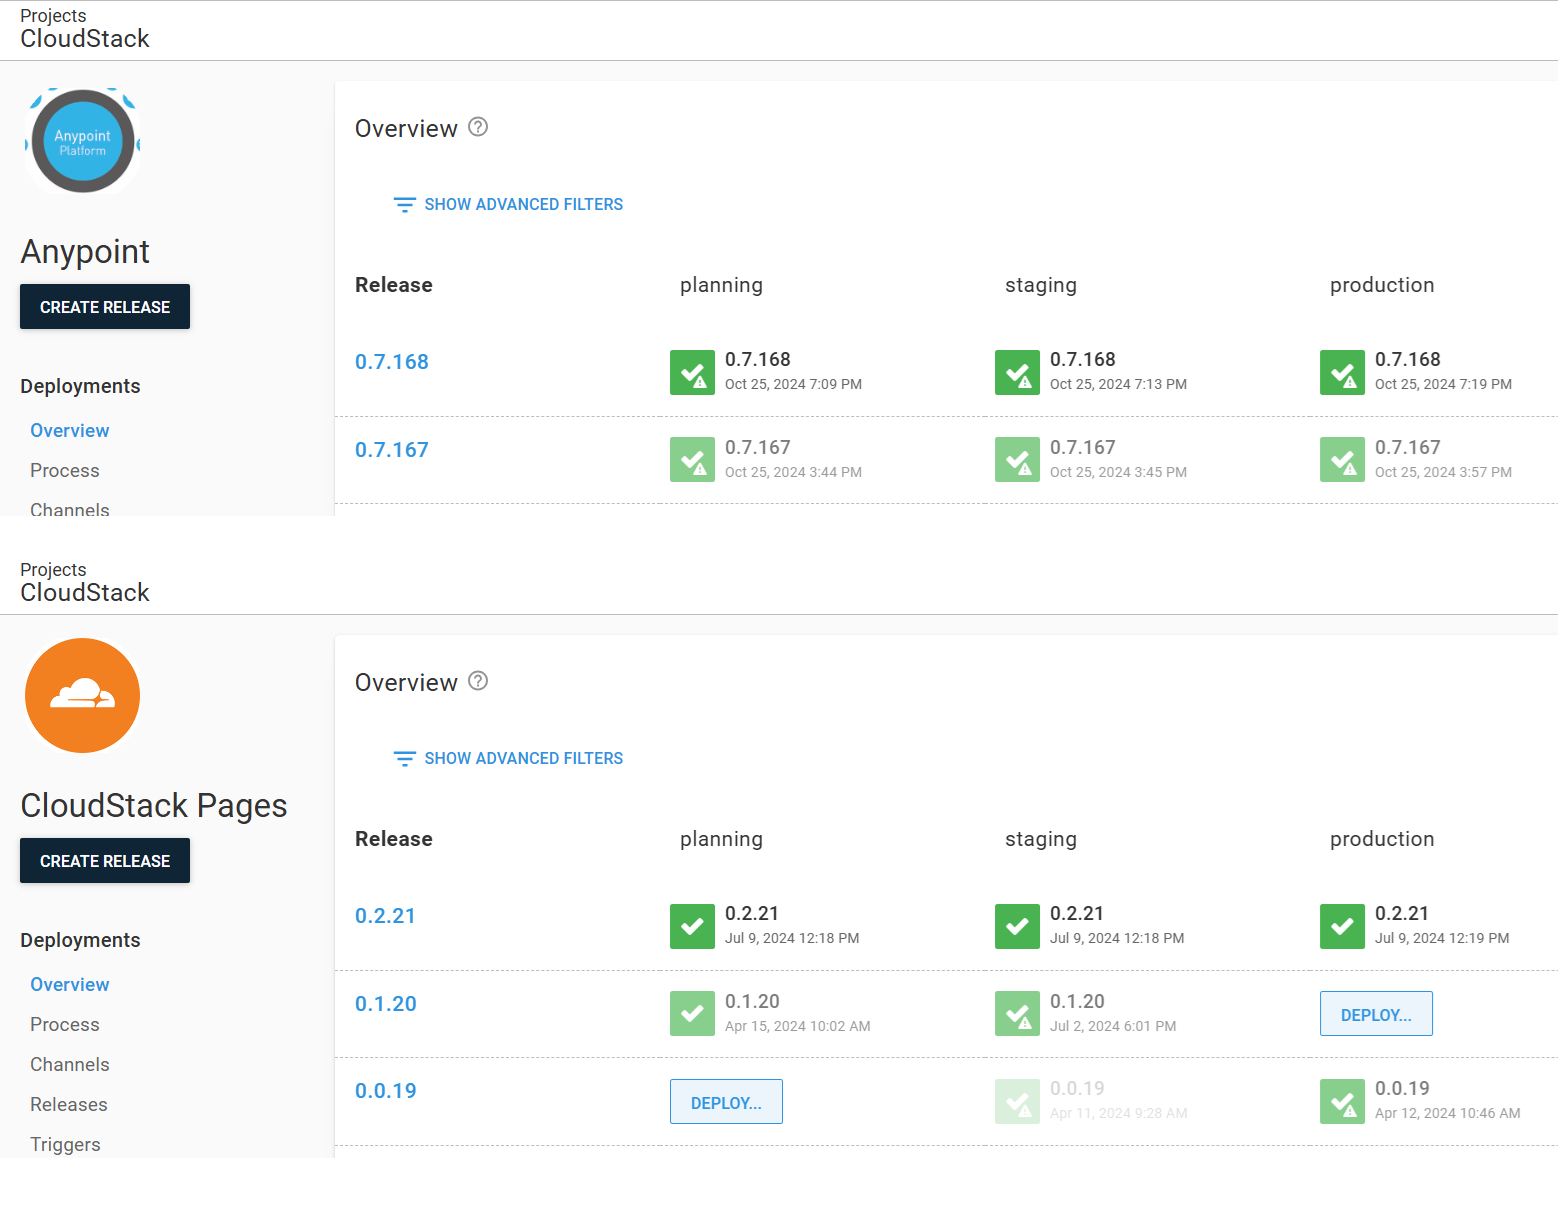This screenshot has width=1558, height=1206.
Task: Click staging column header in Anypoint table
Action: (1041, 285)
